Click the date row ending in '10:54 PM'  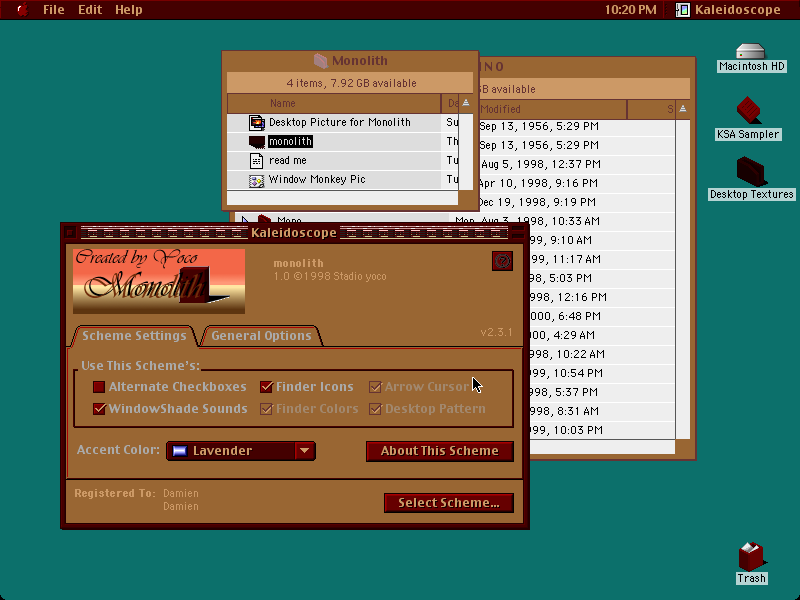click(566, 373)
